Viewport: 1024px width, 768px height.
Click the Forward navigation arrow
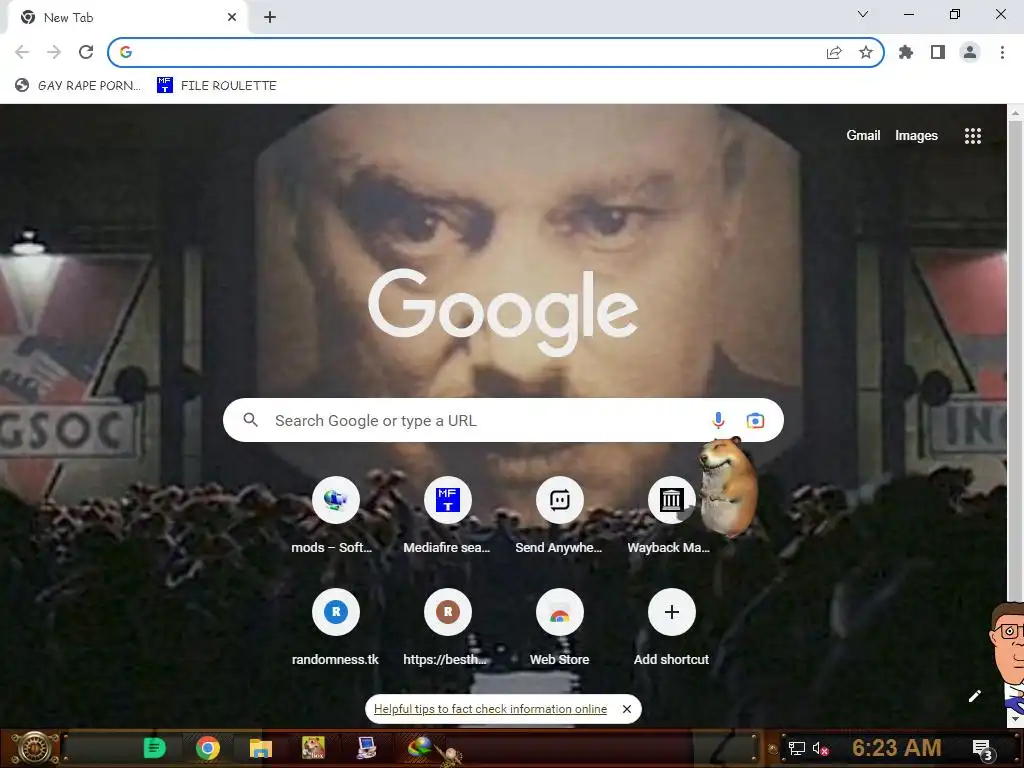click(54, 52)
